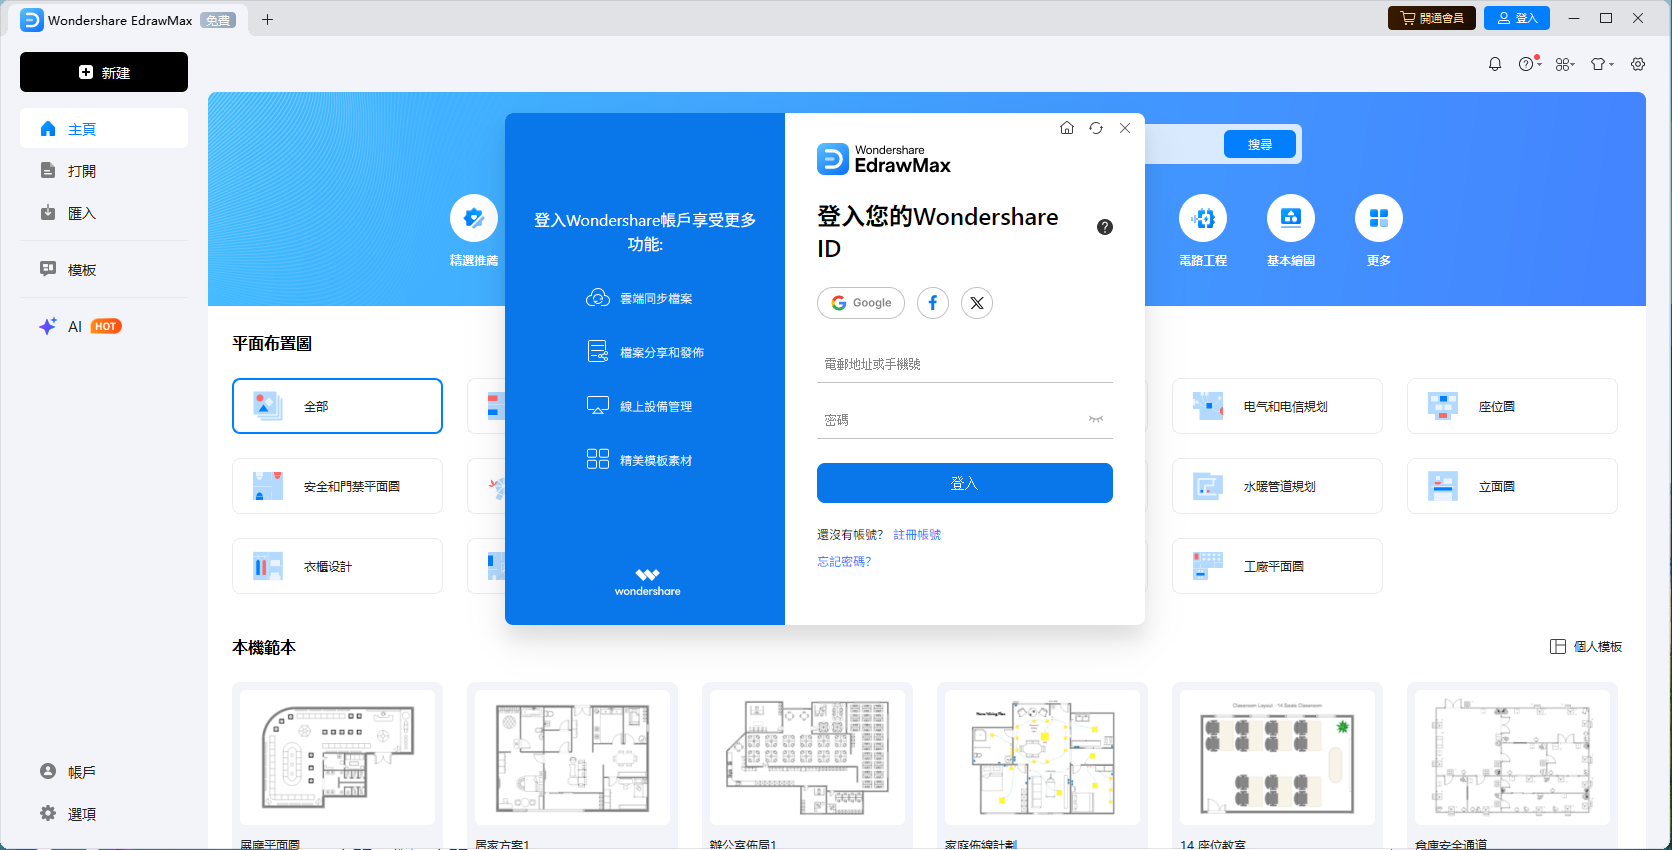This screenshot has width=1672, height=850.
Task: Select the Featured (精選推薦) category icon
Action: point(474,218)
